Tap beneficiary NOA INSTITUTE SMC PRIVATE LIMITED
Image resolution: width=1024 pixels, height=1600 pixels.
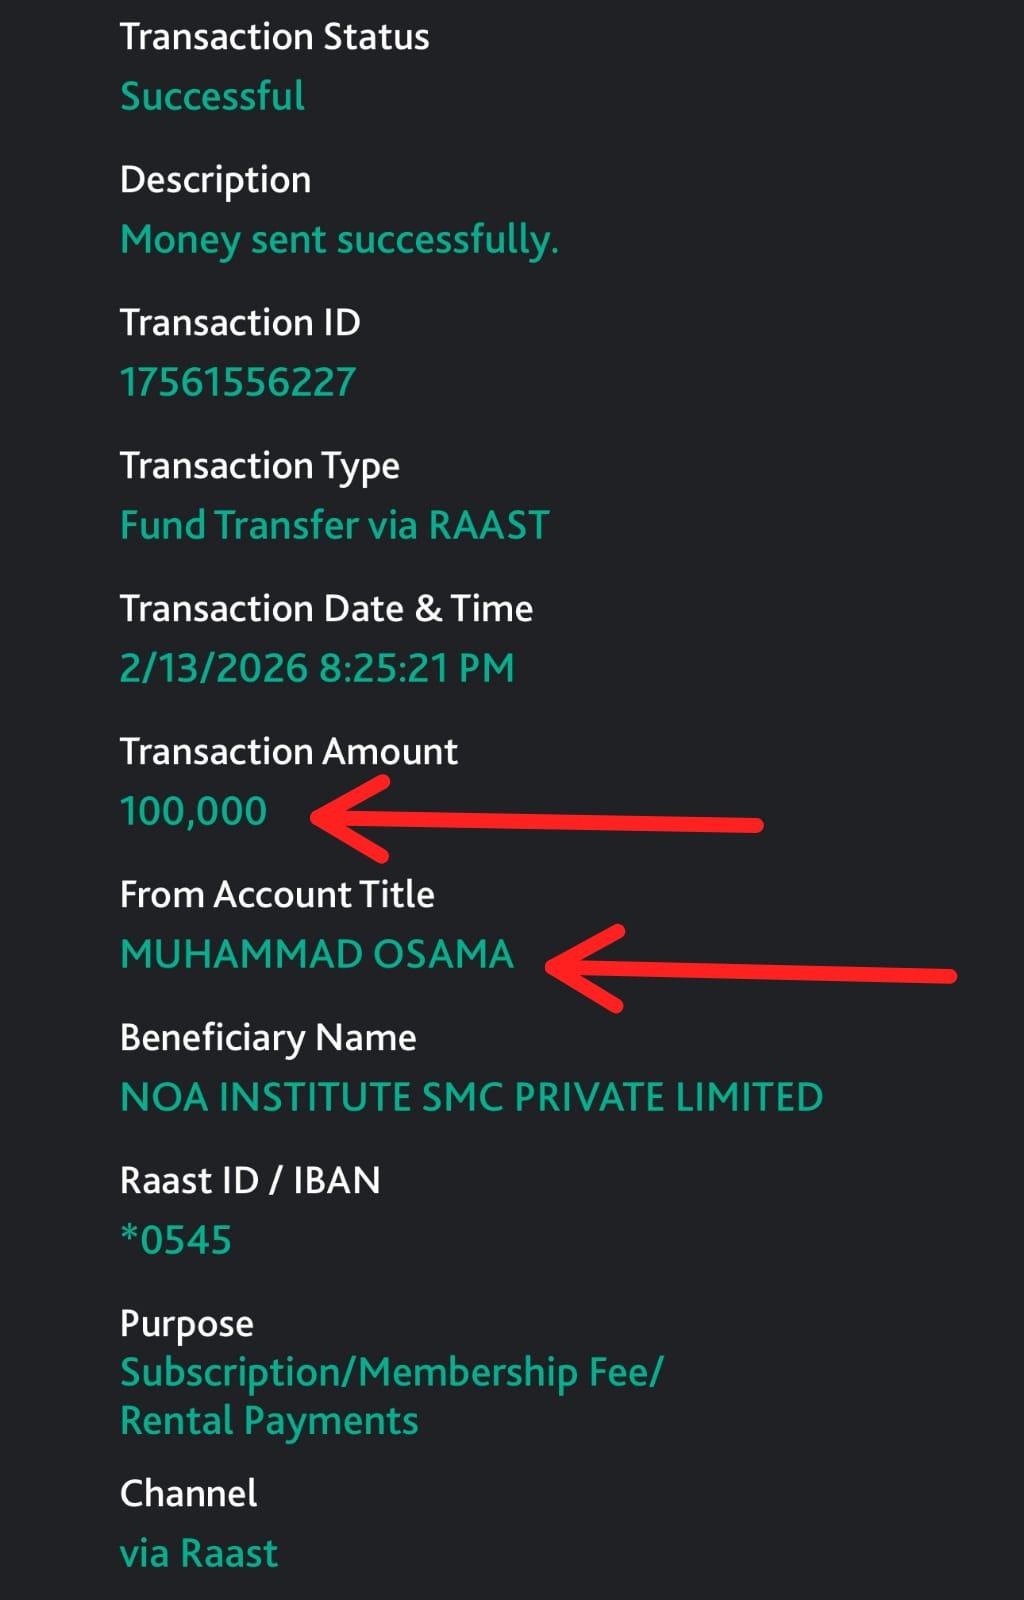coord(471,1097)
